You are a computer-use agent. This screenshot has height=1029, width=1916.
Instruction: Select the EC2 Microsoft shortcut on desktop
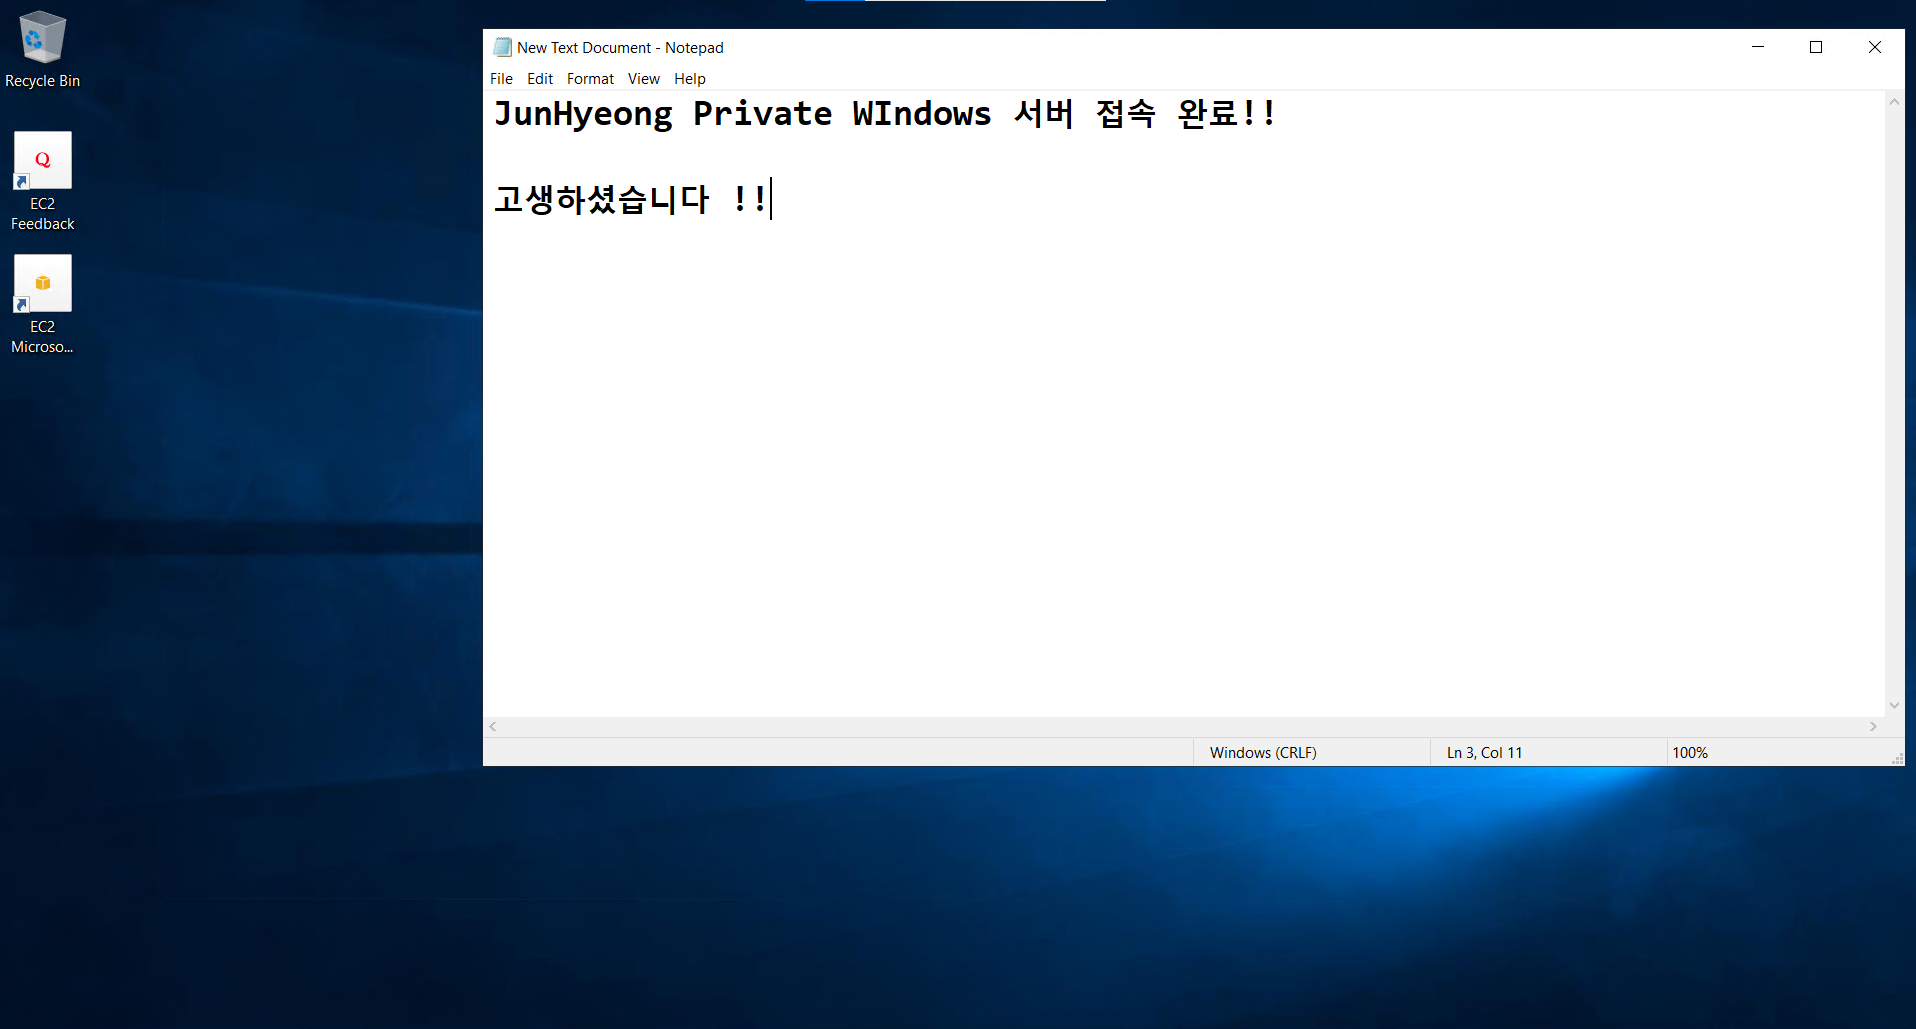tap(42, 305)
